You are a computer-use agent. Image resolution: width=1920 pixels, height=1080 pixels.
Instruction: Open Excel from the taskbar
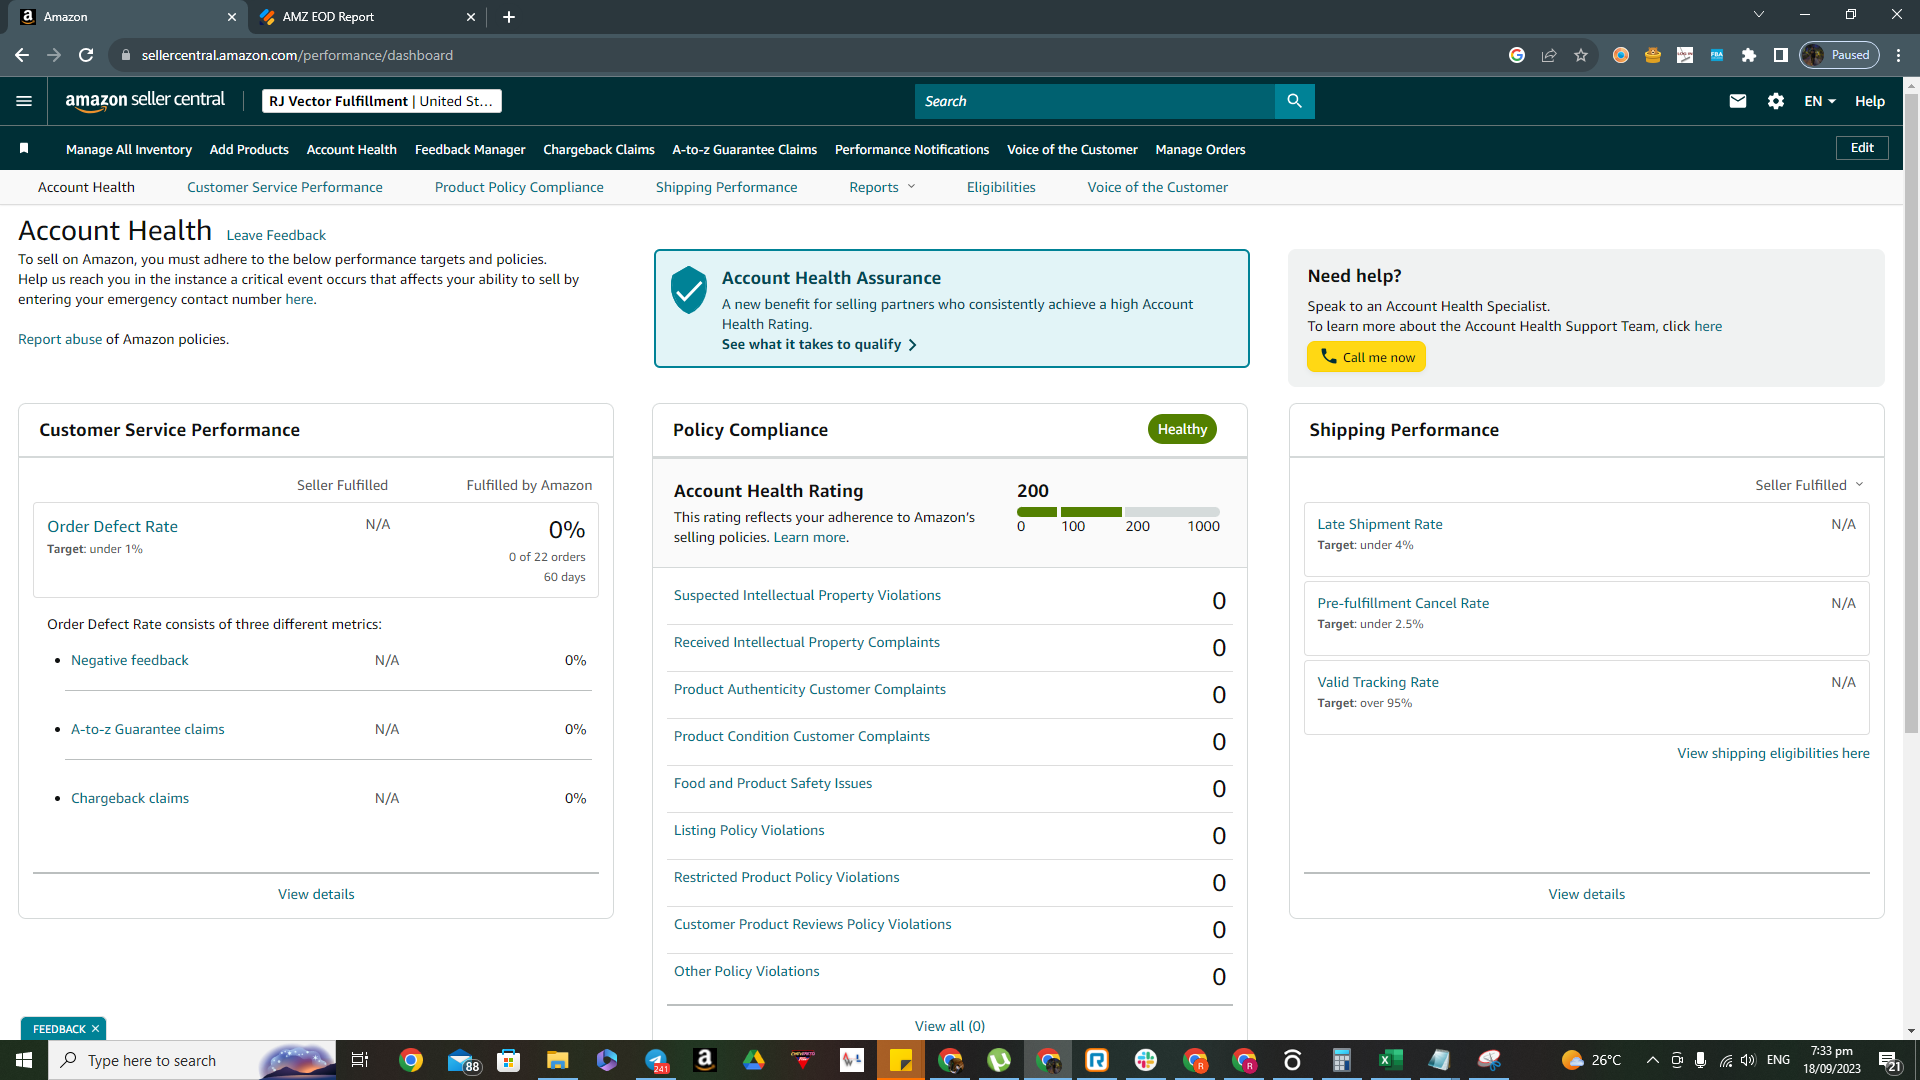[x=1390, y=1060]
